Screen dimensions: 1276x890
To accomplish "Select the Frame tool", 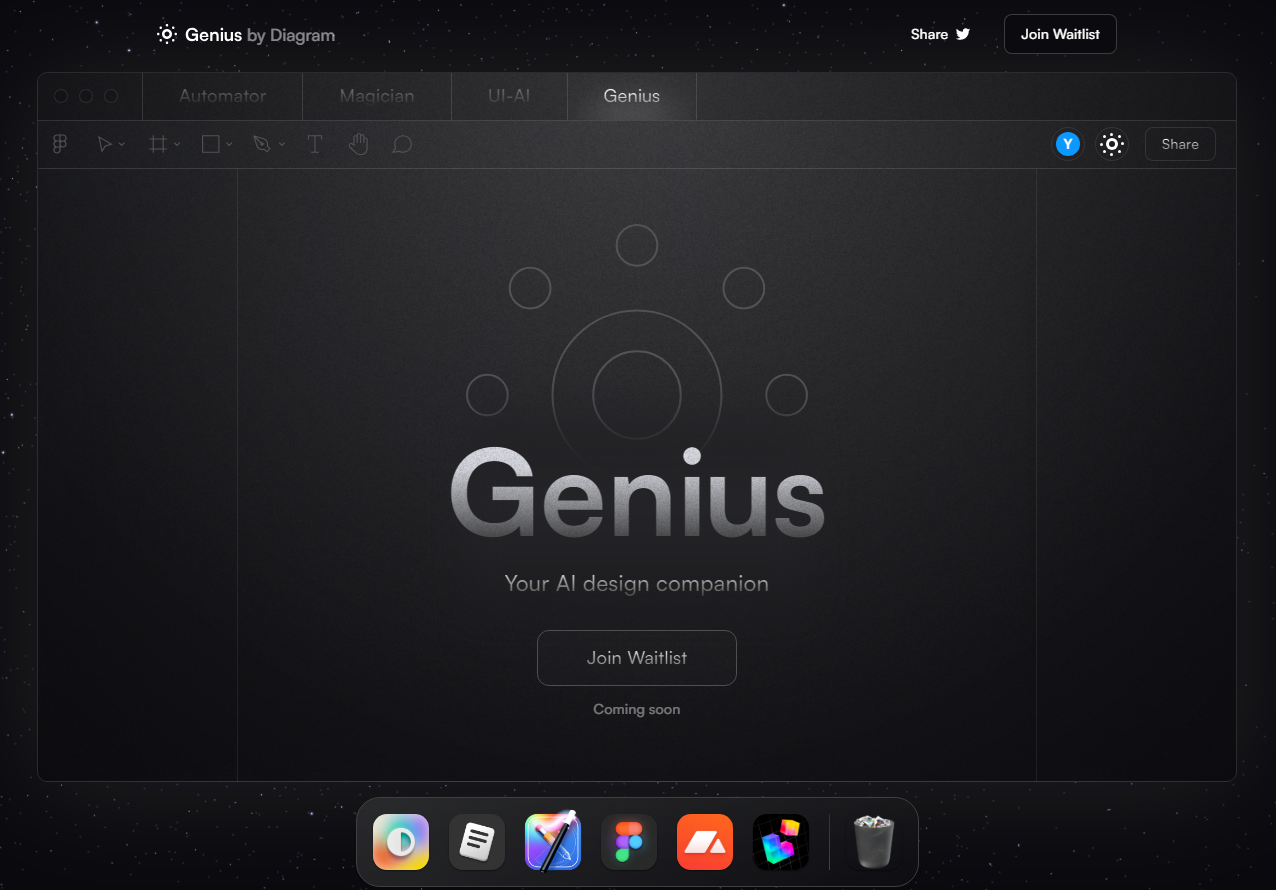I will (x=157, y=144).
